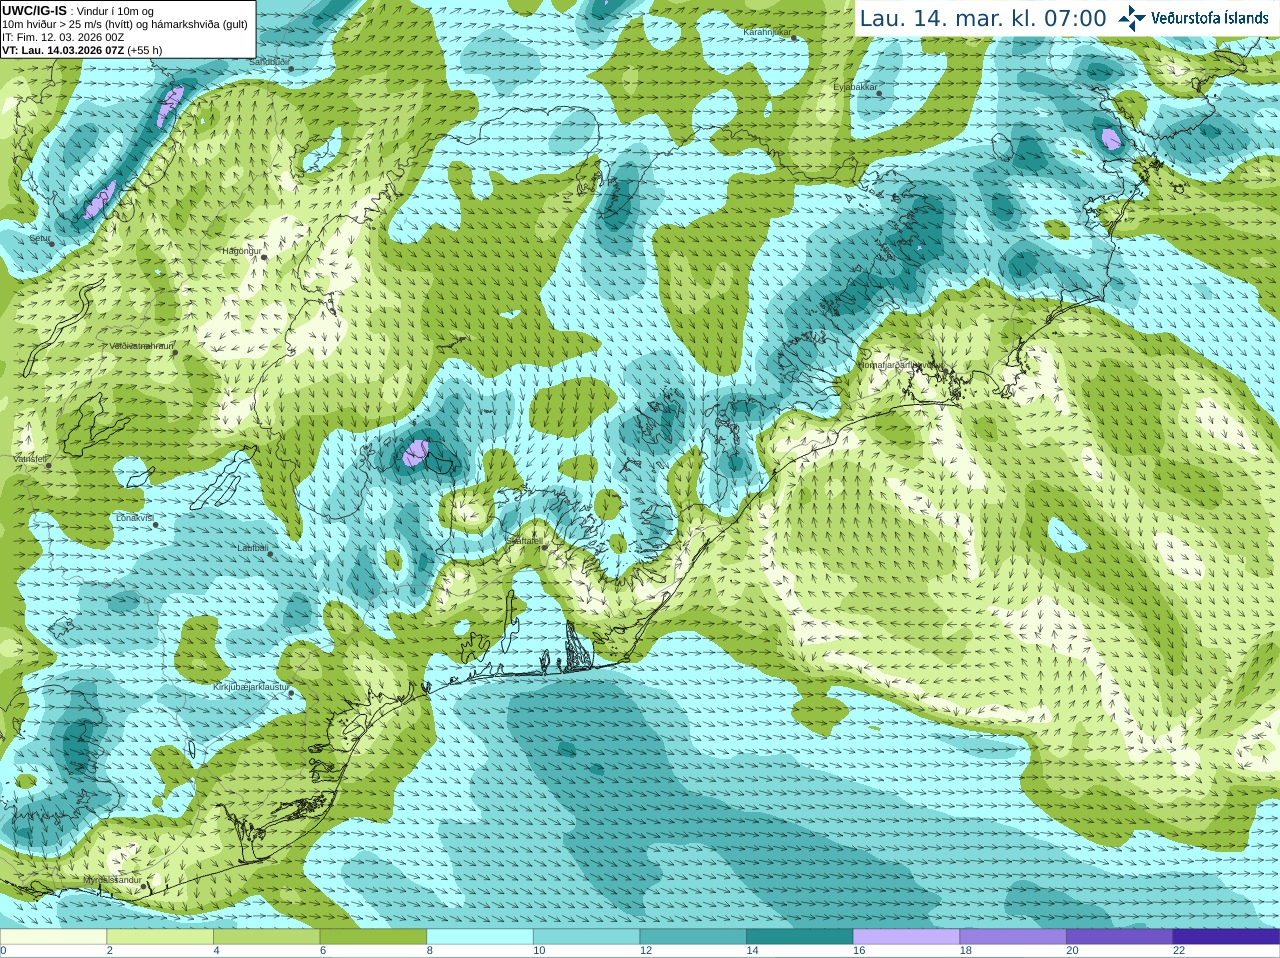Screen dimensions: 1280x958
Task: Click the '22' value on the wind scale
Action: (1179, 950)
